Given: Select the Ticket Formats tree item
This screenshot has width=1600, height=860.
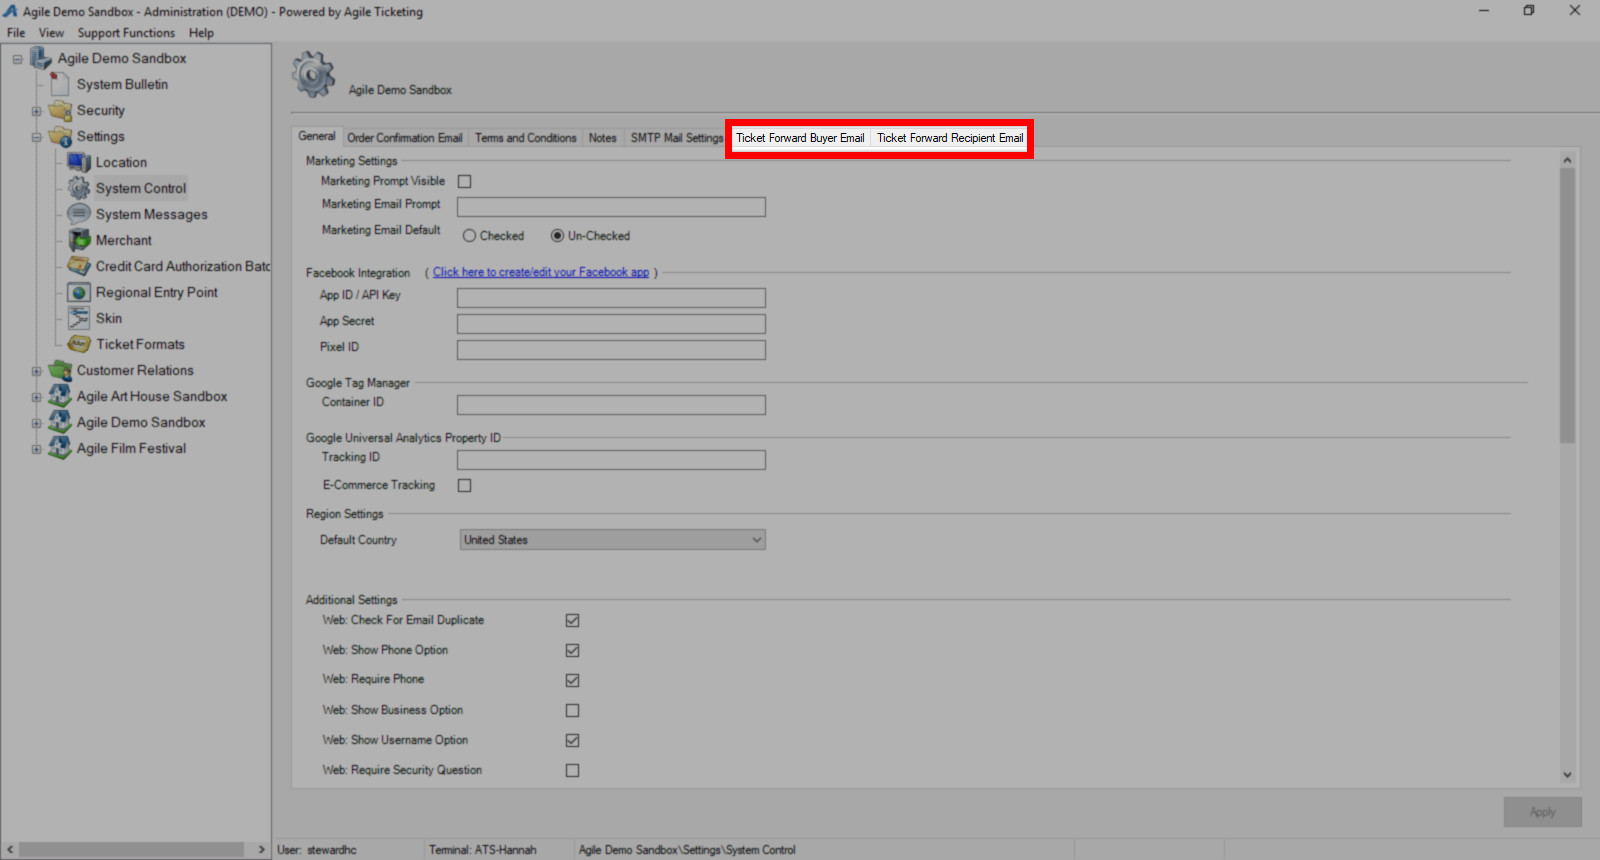Looking at the screenshot, I should 141,344.
